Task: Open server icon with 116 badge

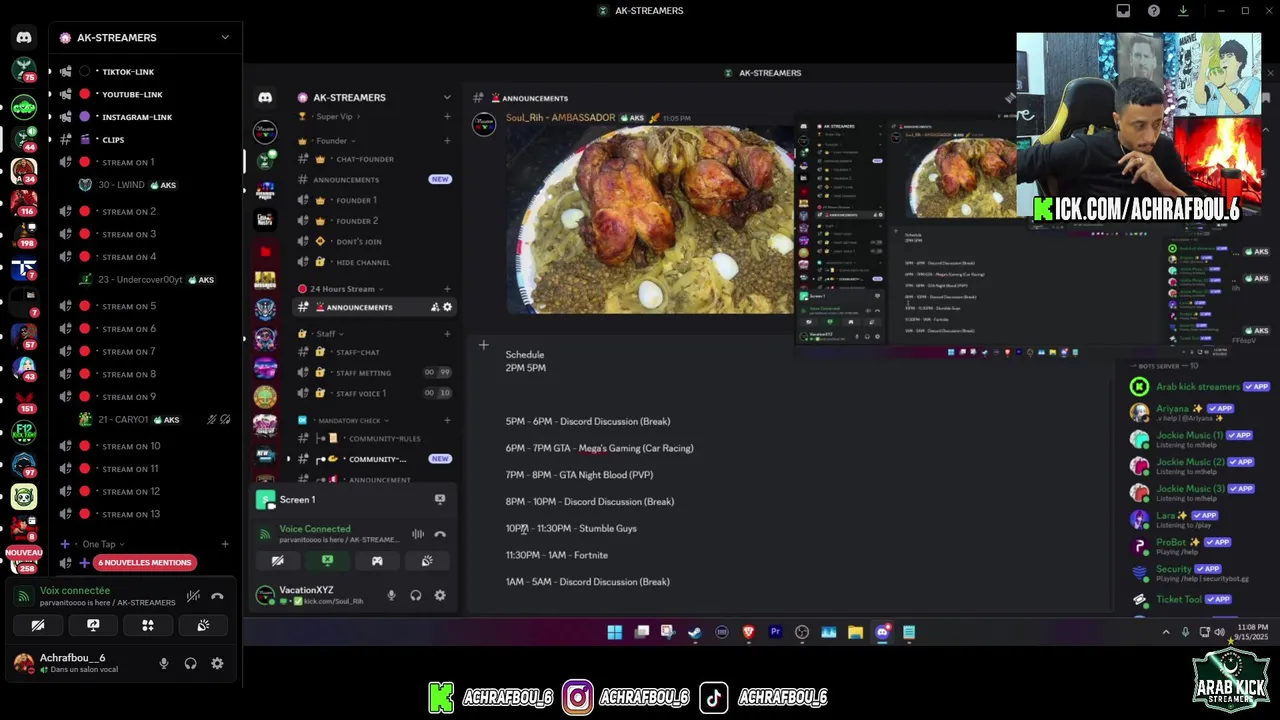Action: [24, 203]
